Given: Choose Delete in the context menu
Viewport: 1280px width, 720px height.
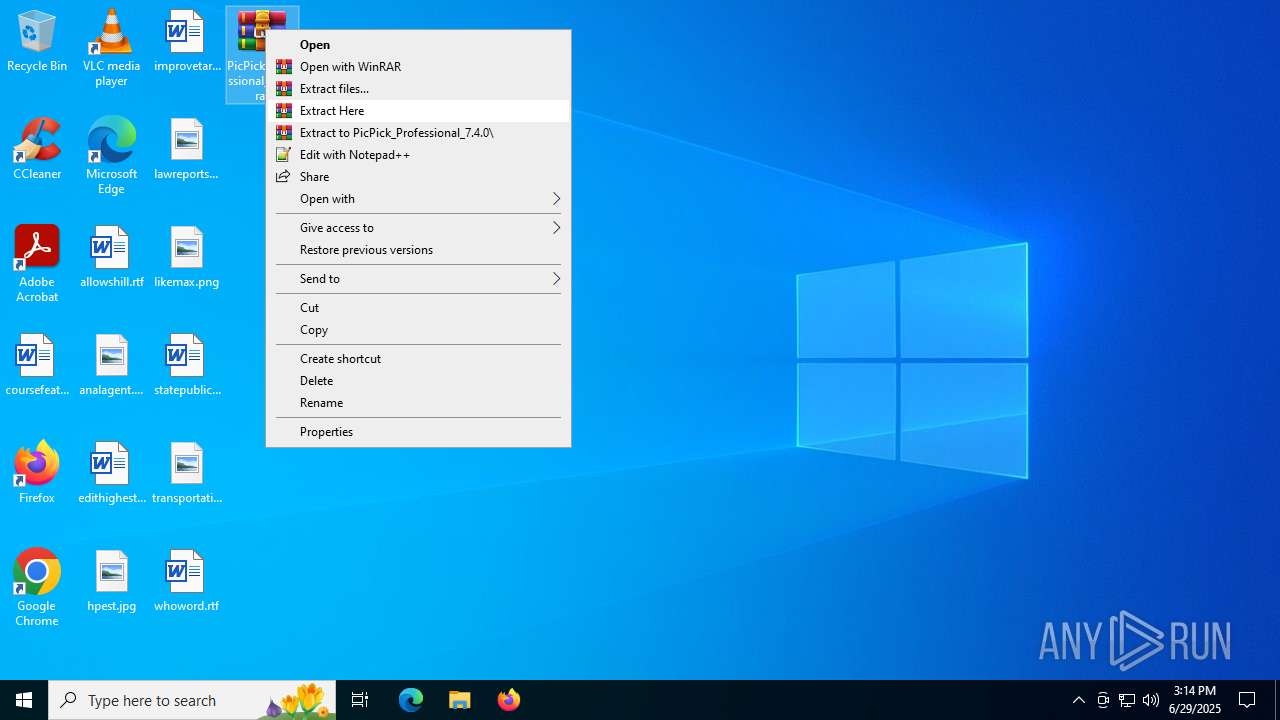Looking at the screenshot, I should click(418, 381).
